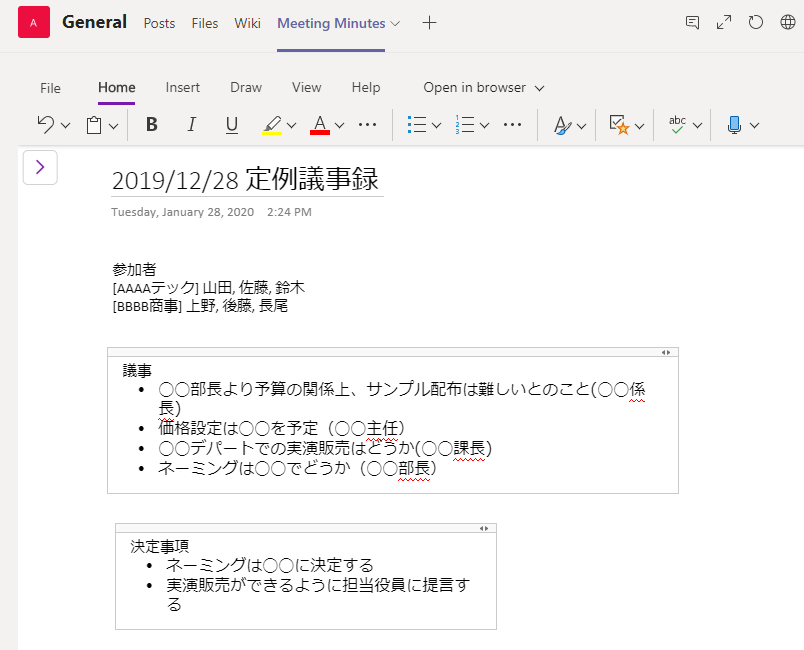The image size is (804, 650).
Task: Open the Insert ribbon tab
Action: point(183,88)
